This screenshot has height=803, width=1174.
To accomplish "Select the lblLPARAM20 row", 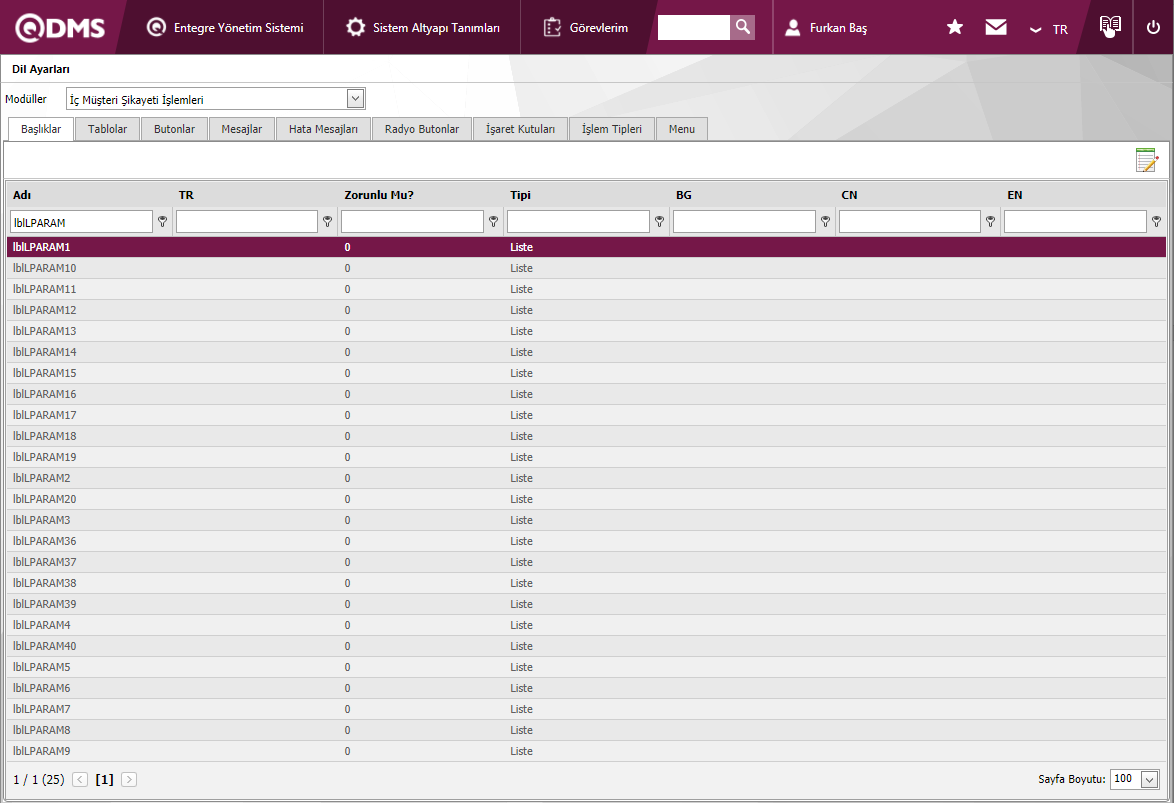I will (45, 499).
